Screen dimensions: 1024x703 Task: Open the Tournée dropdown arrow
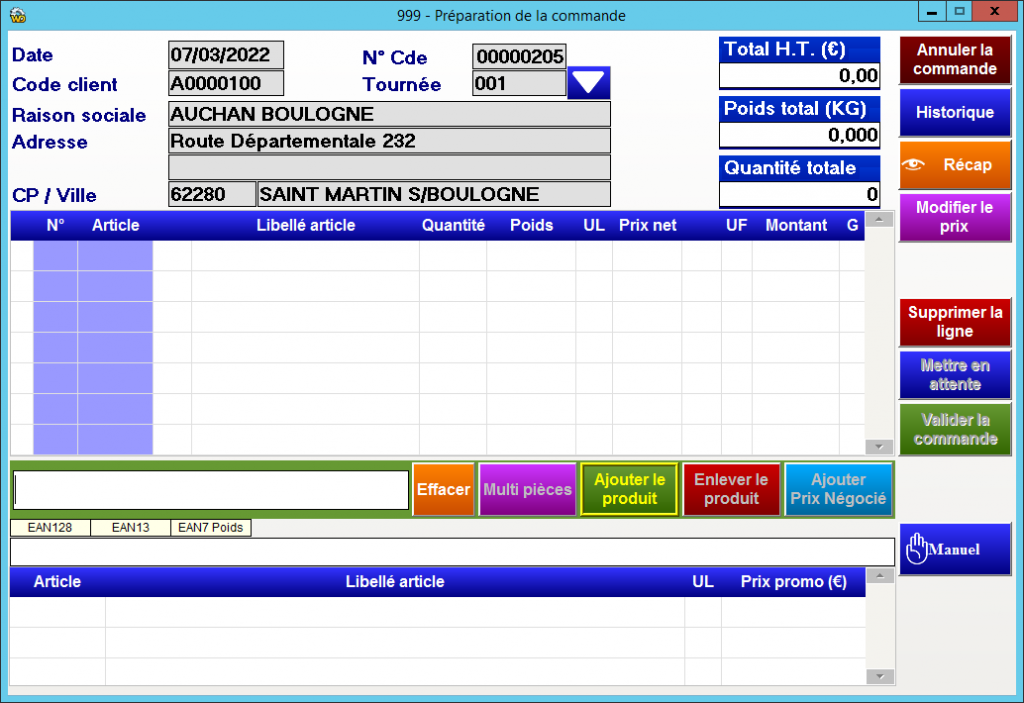tap(588, 83)
